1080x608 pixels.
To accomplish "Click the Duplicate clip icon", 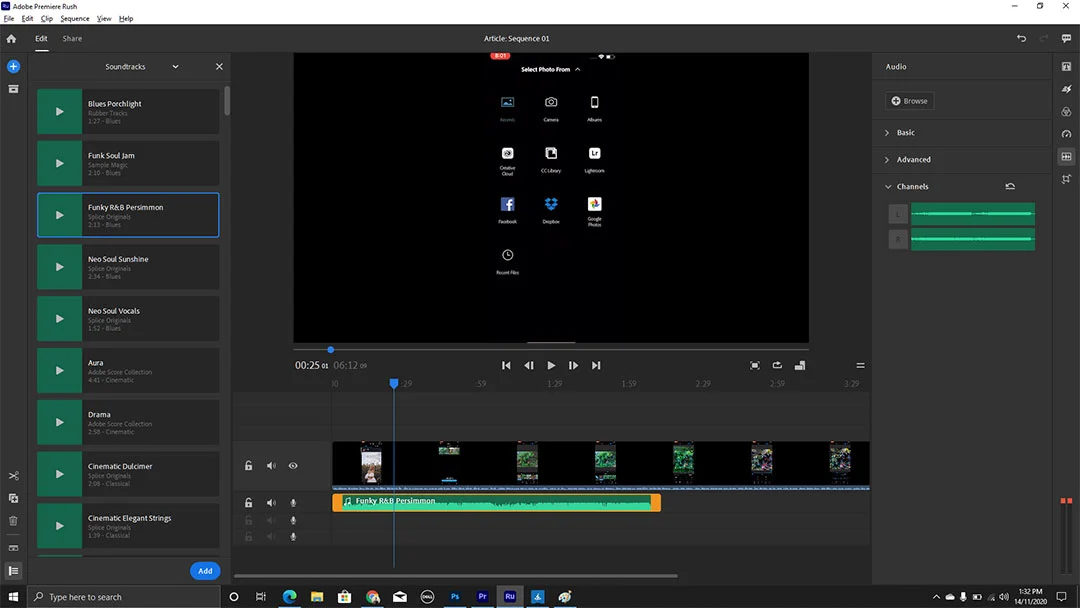I will tap(13, 499).
